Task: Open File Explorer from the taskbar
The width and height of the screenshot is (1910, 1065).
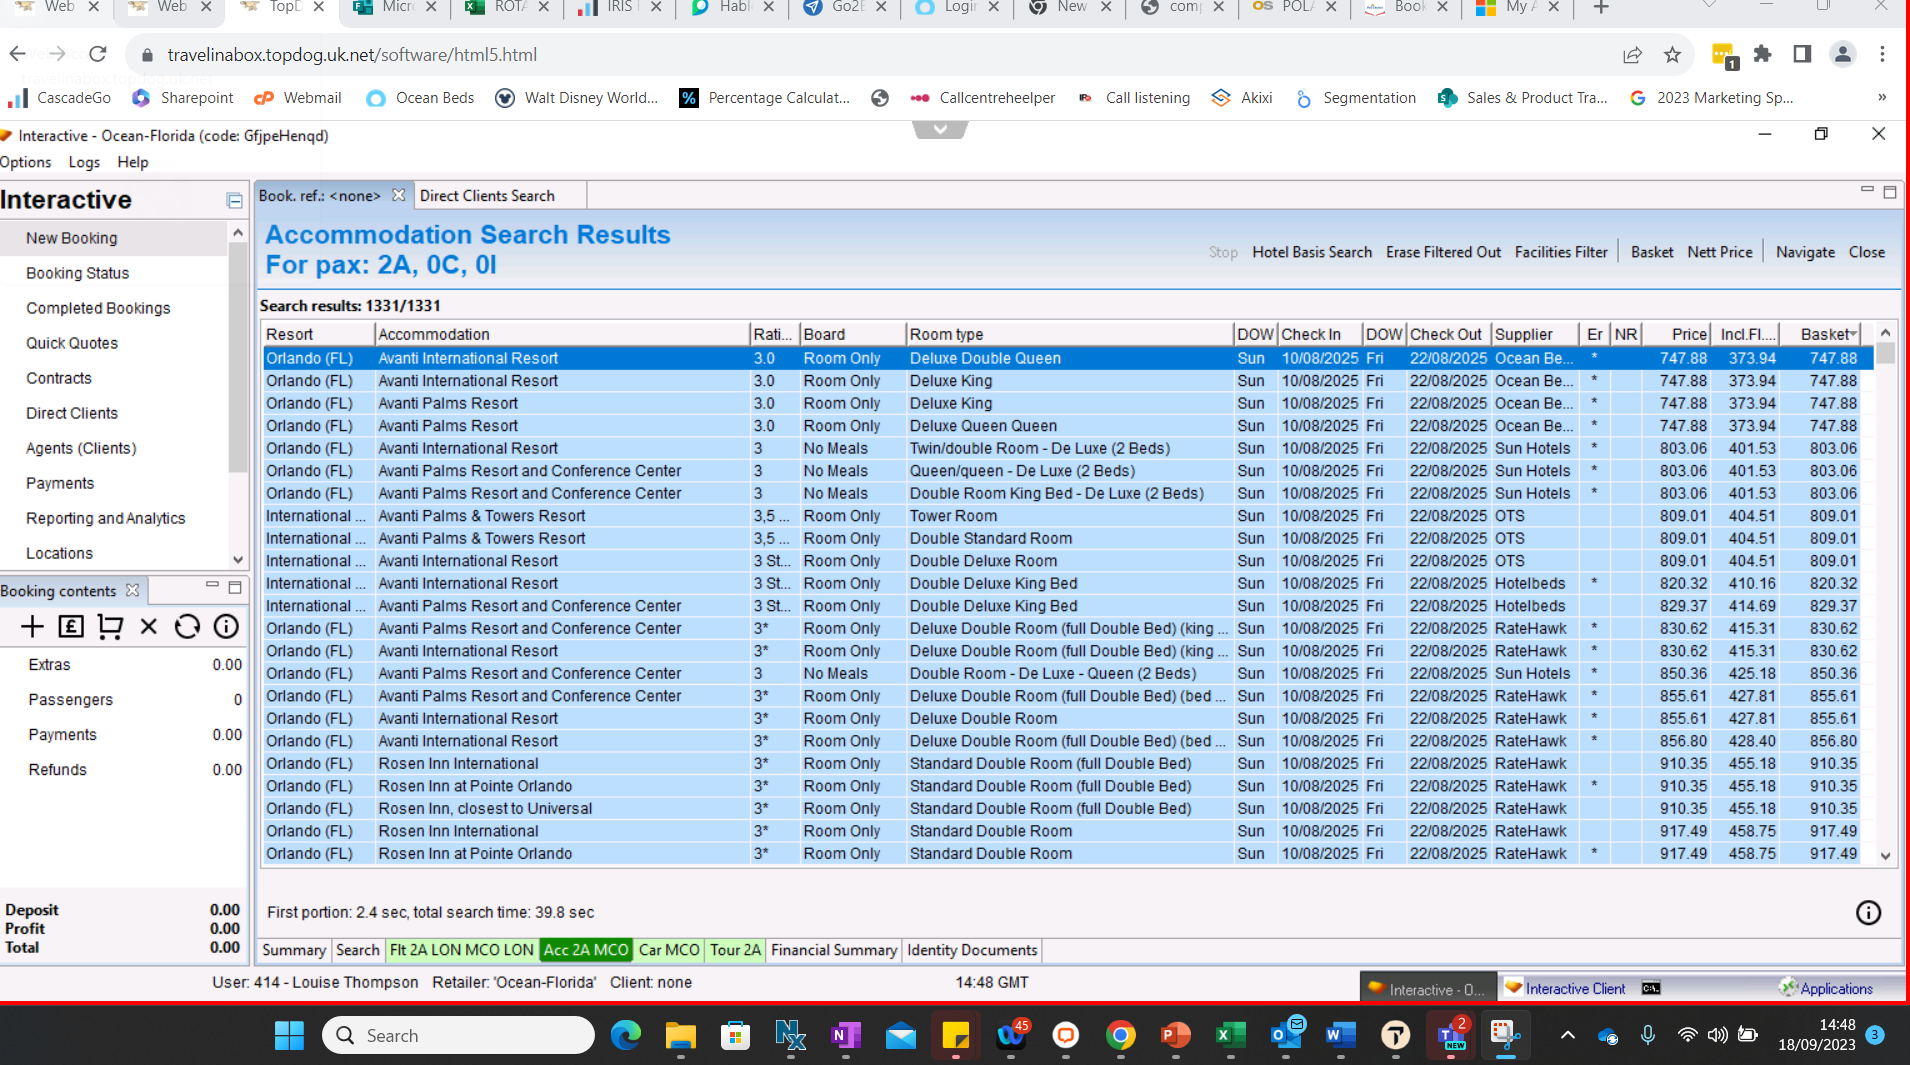Action: point(681,1036)
